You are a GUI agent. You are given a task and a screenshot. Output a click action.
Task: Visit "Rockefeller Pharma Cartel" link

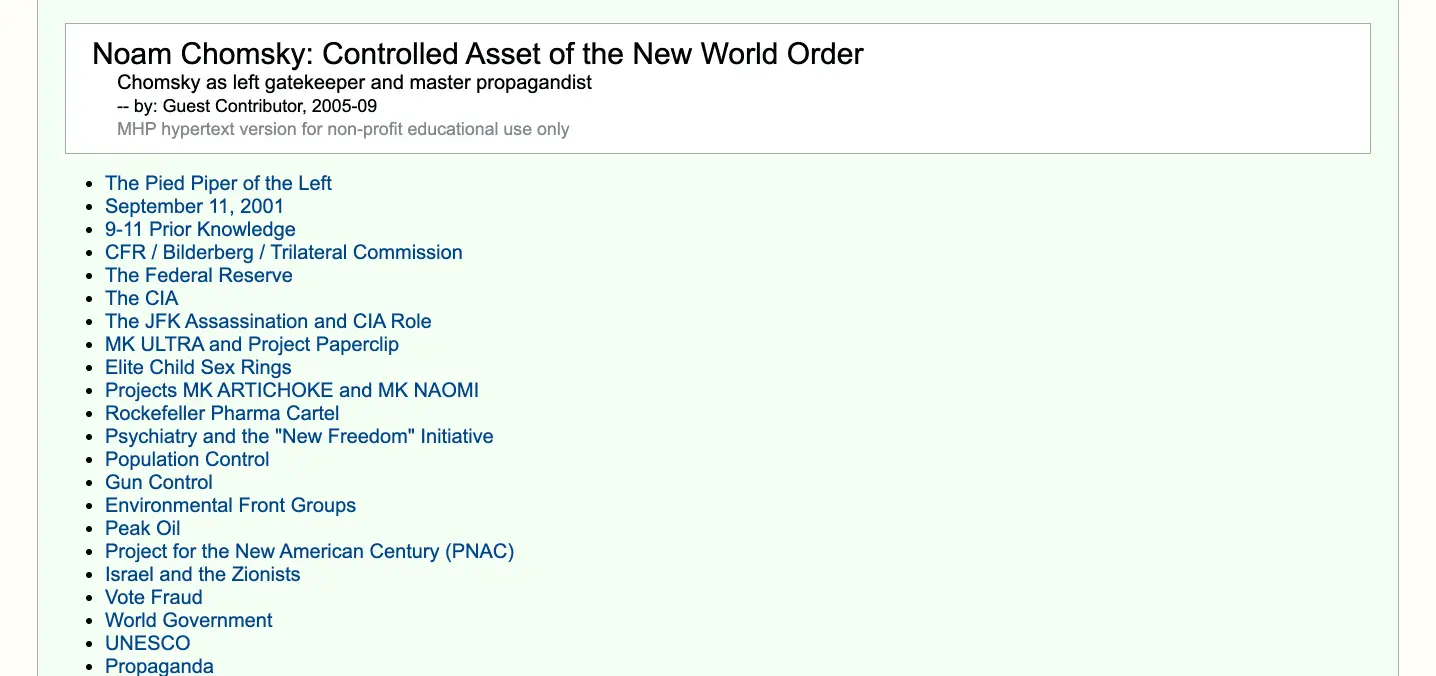click(x=222, y=413)
